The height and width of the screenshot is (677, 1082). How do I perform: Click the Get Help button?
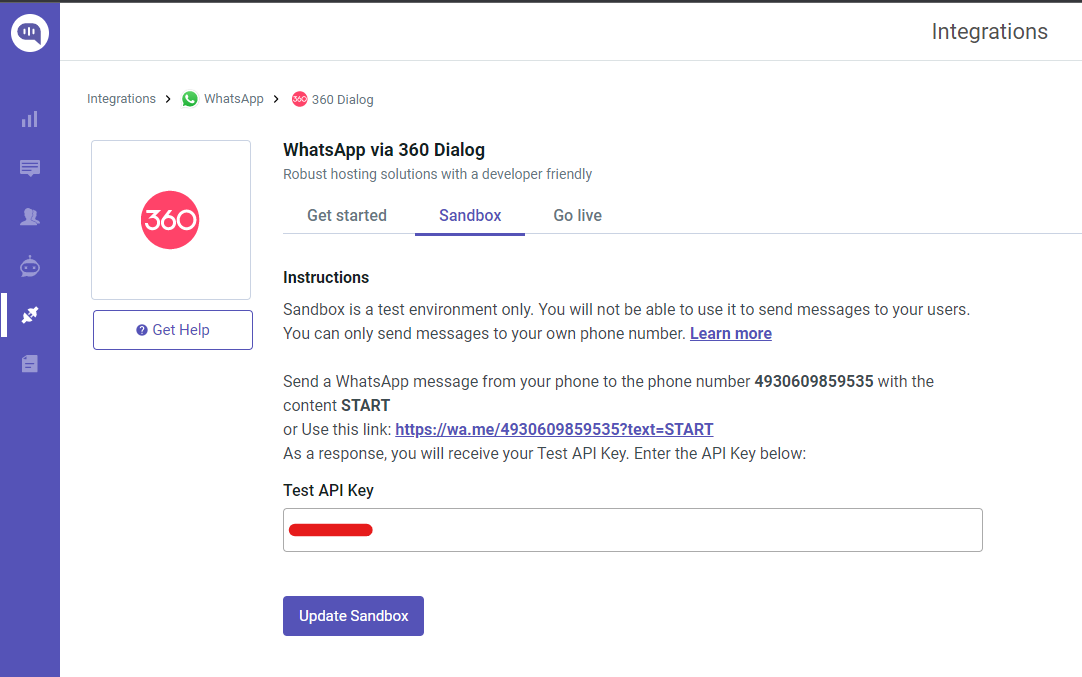click(173, 330)
